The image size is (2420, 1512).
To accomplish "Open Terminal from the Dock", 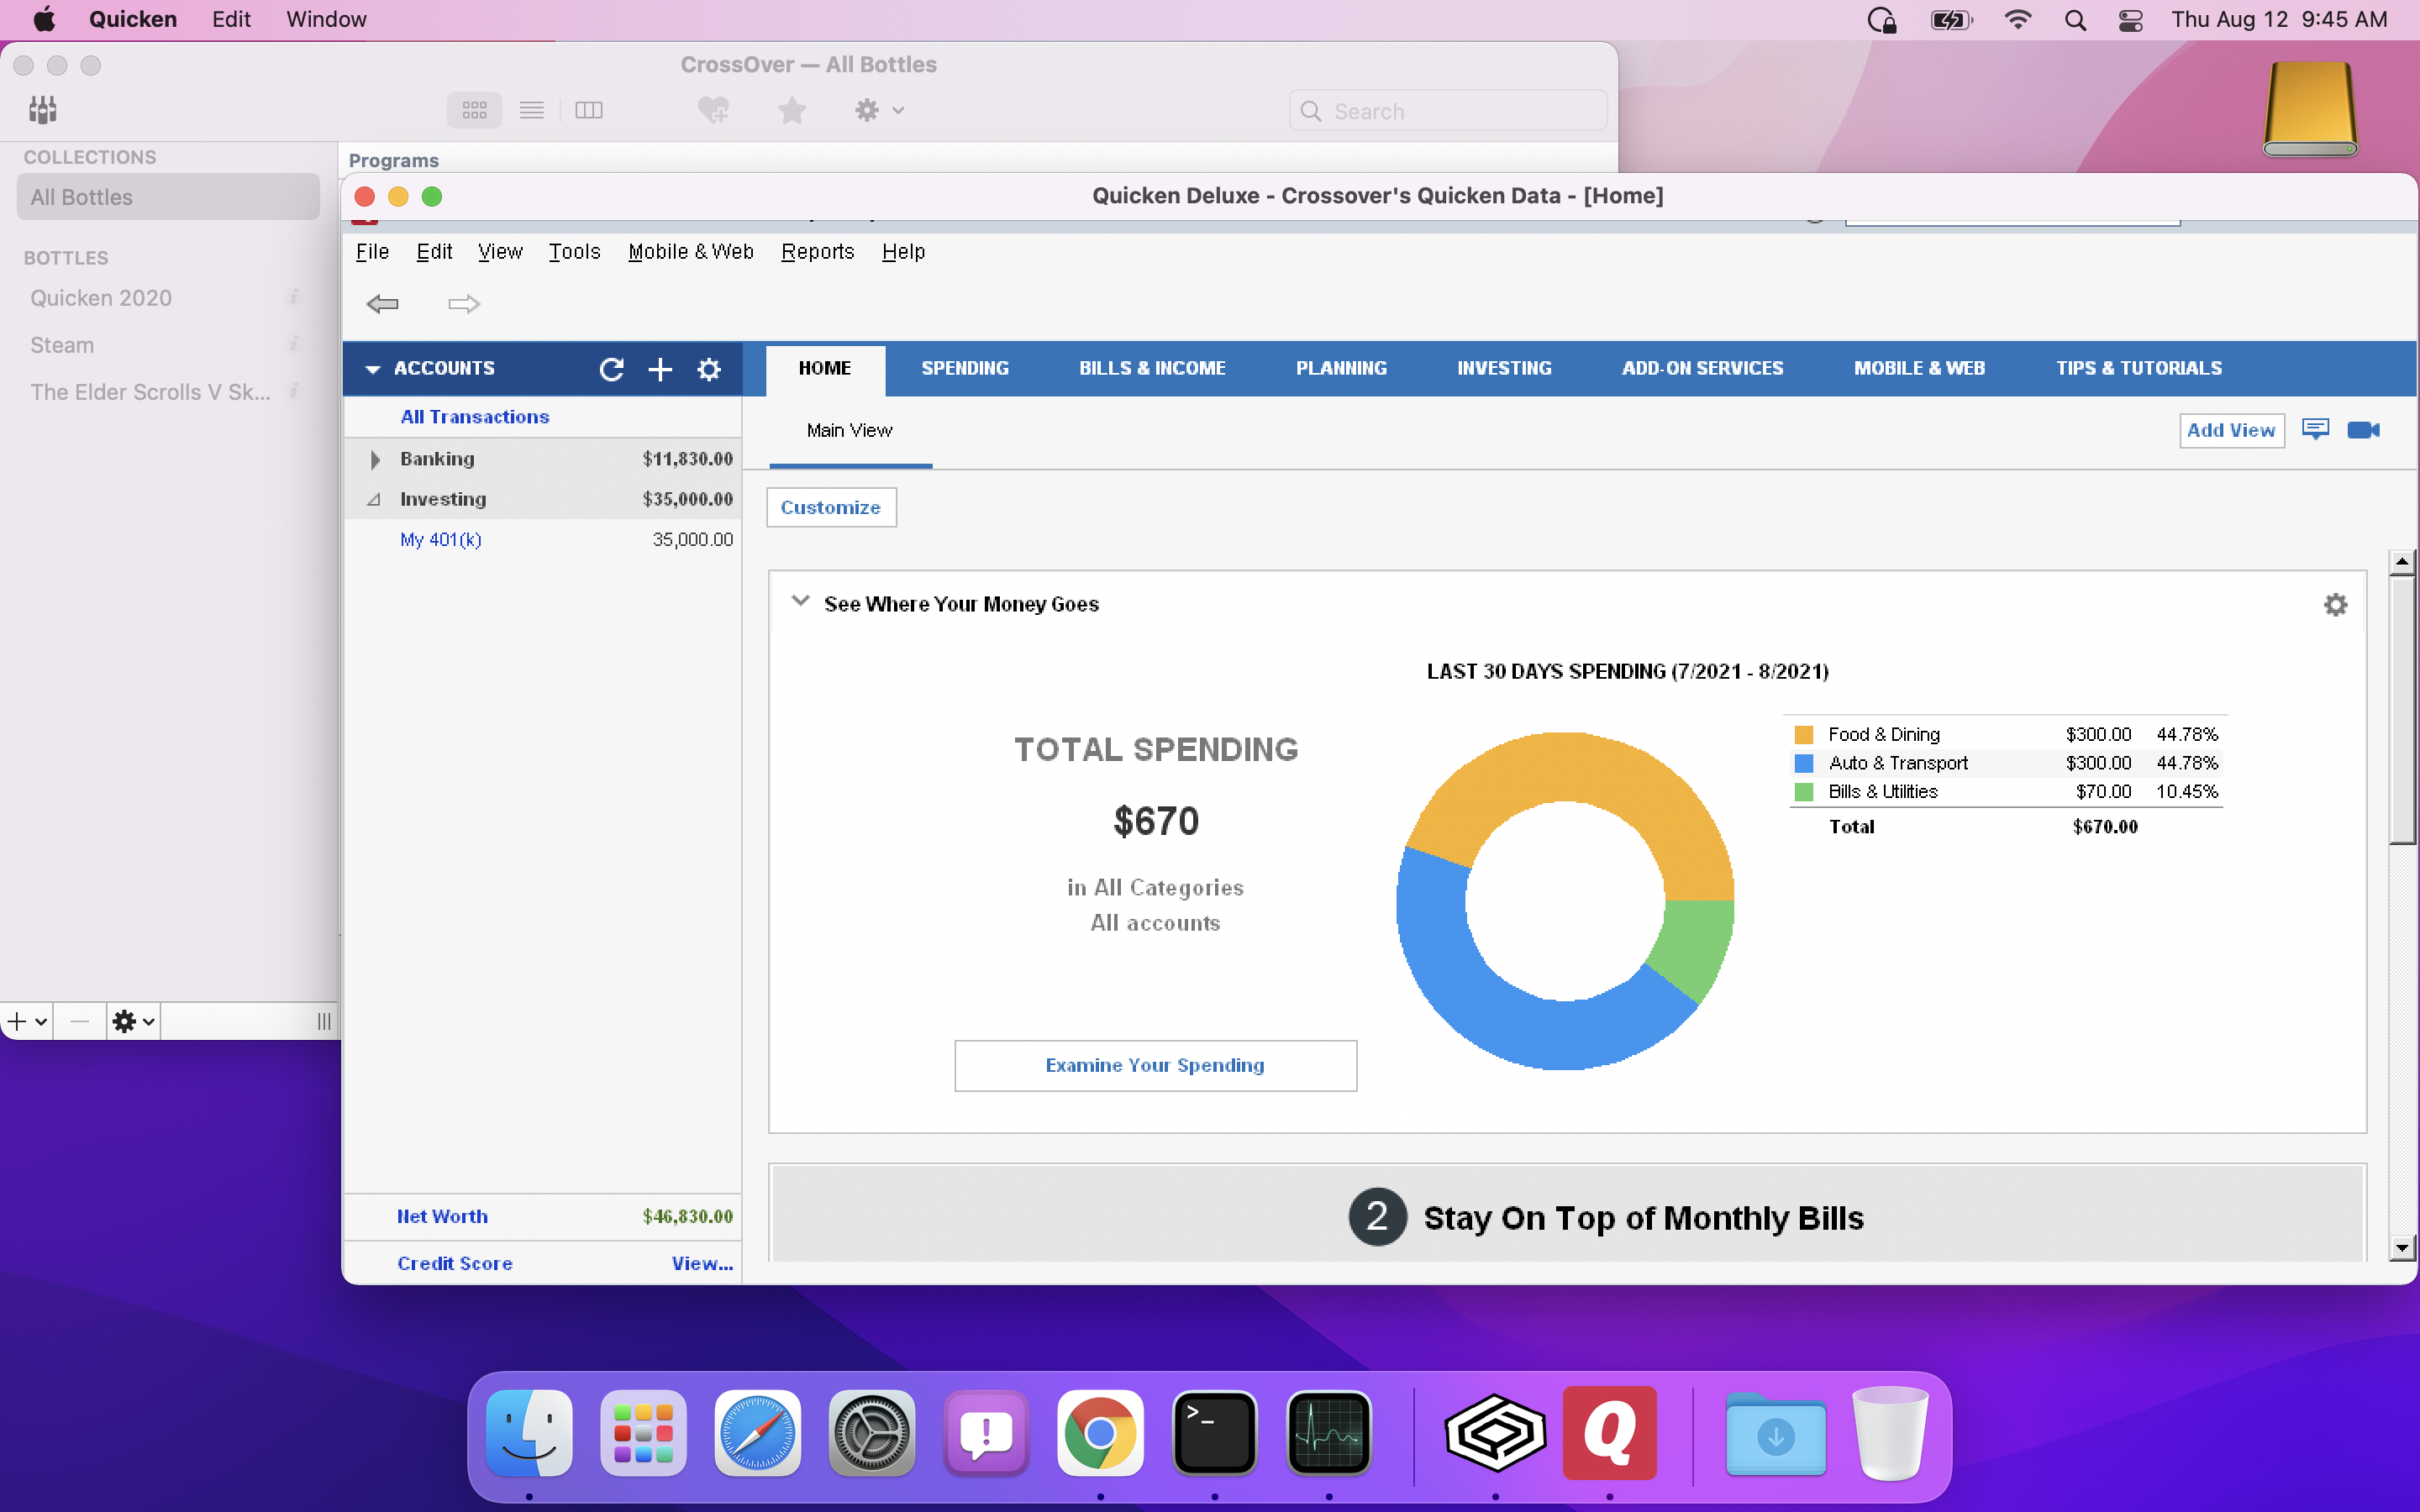I will pyautogui.click(x=1214, y=1433).
